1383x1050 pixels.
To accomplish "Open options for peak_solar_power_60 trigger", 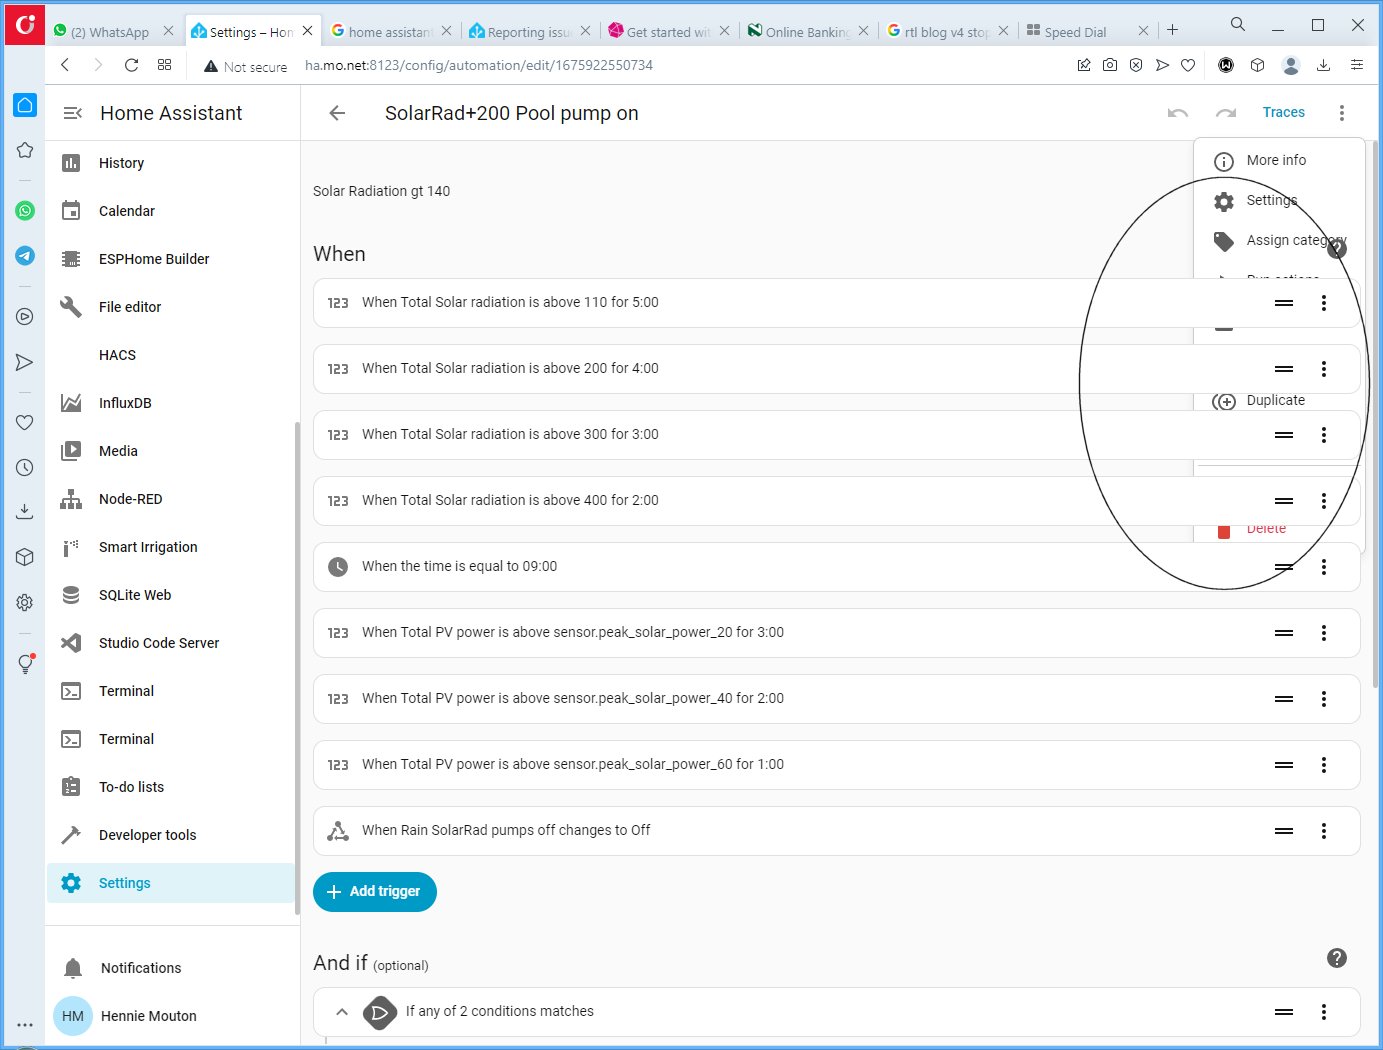I will coord(1324,765).
